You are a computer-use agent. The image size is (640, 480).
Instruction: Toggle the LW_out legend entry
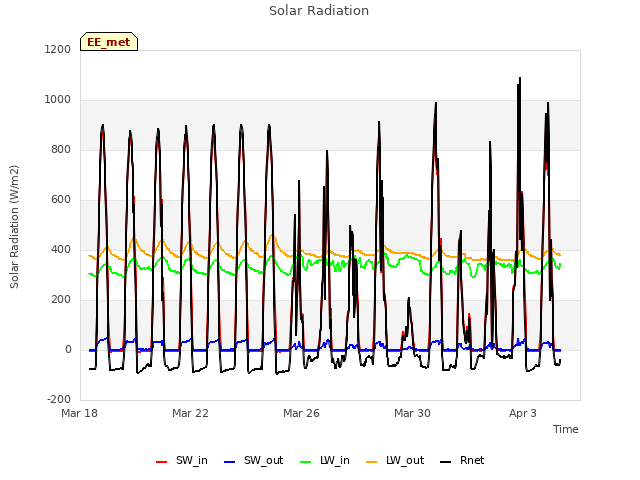click(395, 461)
